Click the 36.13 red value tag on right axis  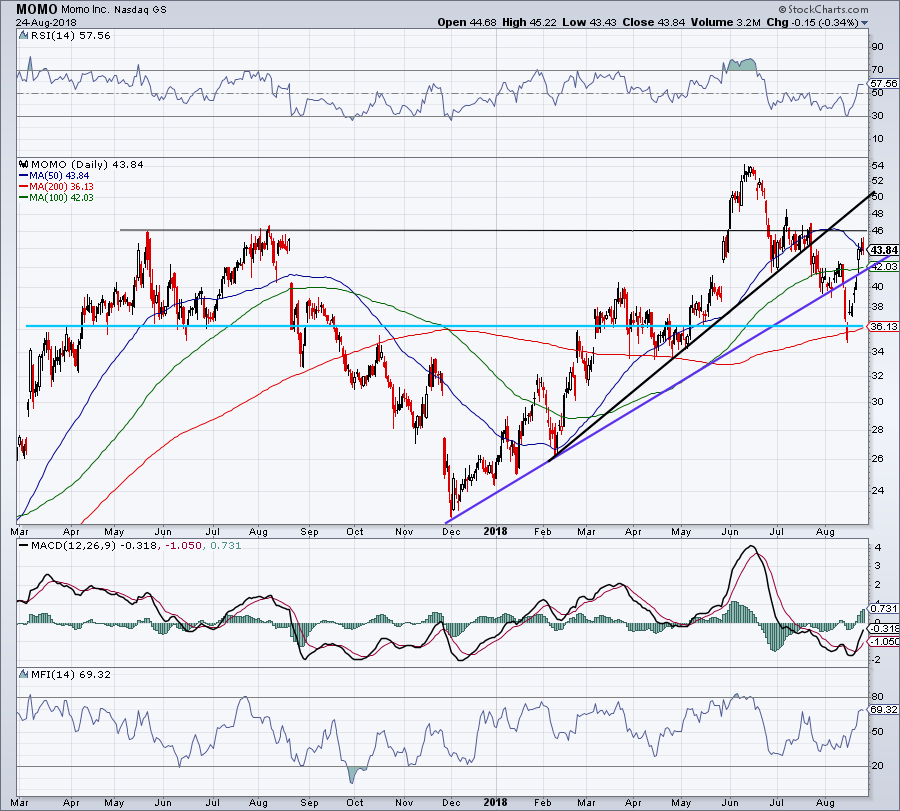884,327
